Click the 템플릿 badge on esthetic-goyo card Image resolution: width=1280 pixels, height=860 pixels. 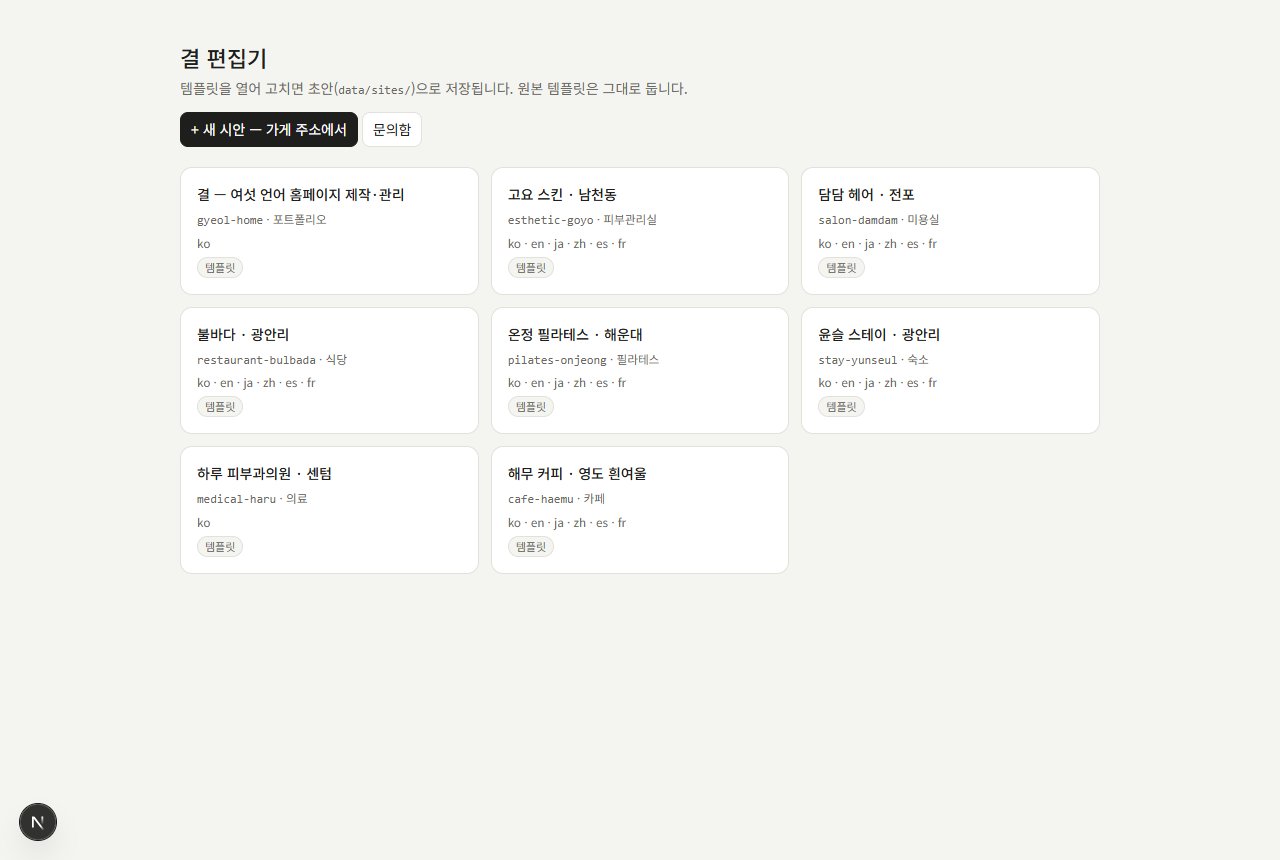531,268
